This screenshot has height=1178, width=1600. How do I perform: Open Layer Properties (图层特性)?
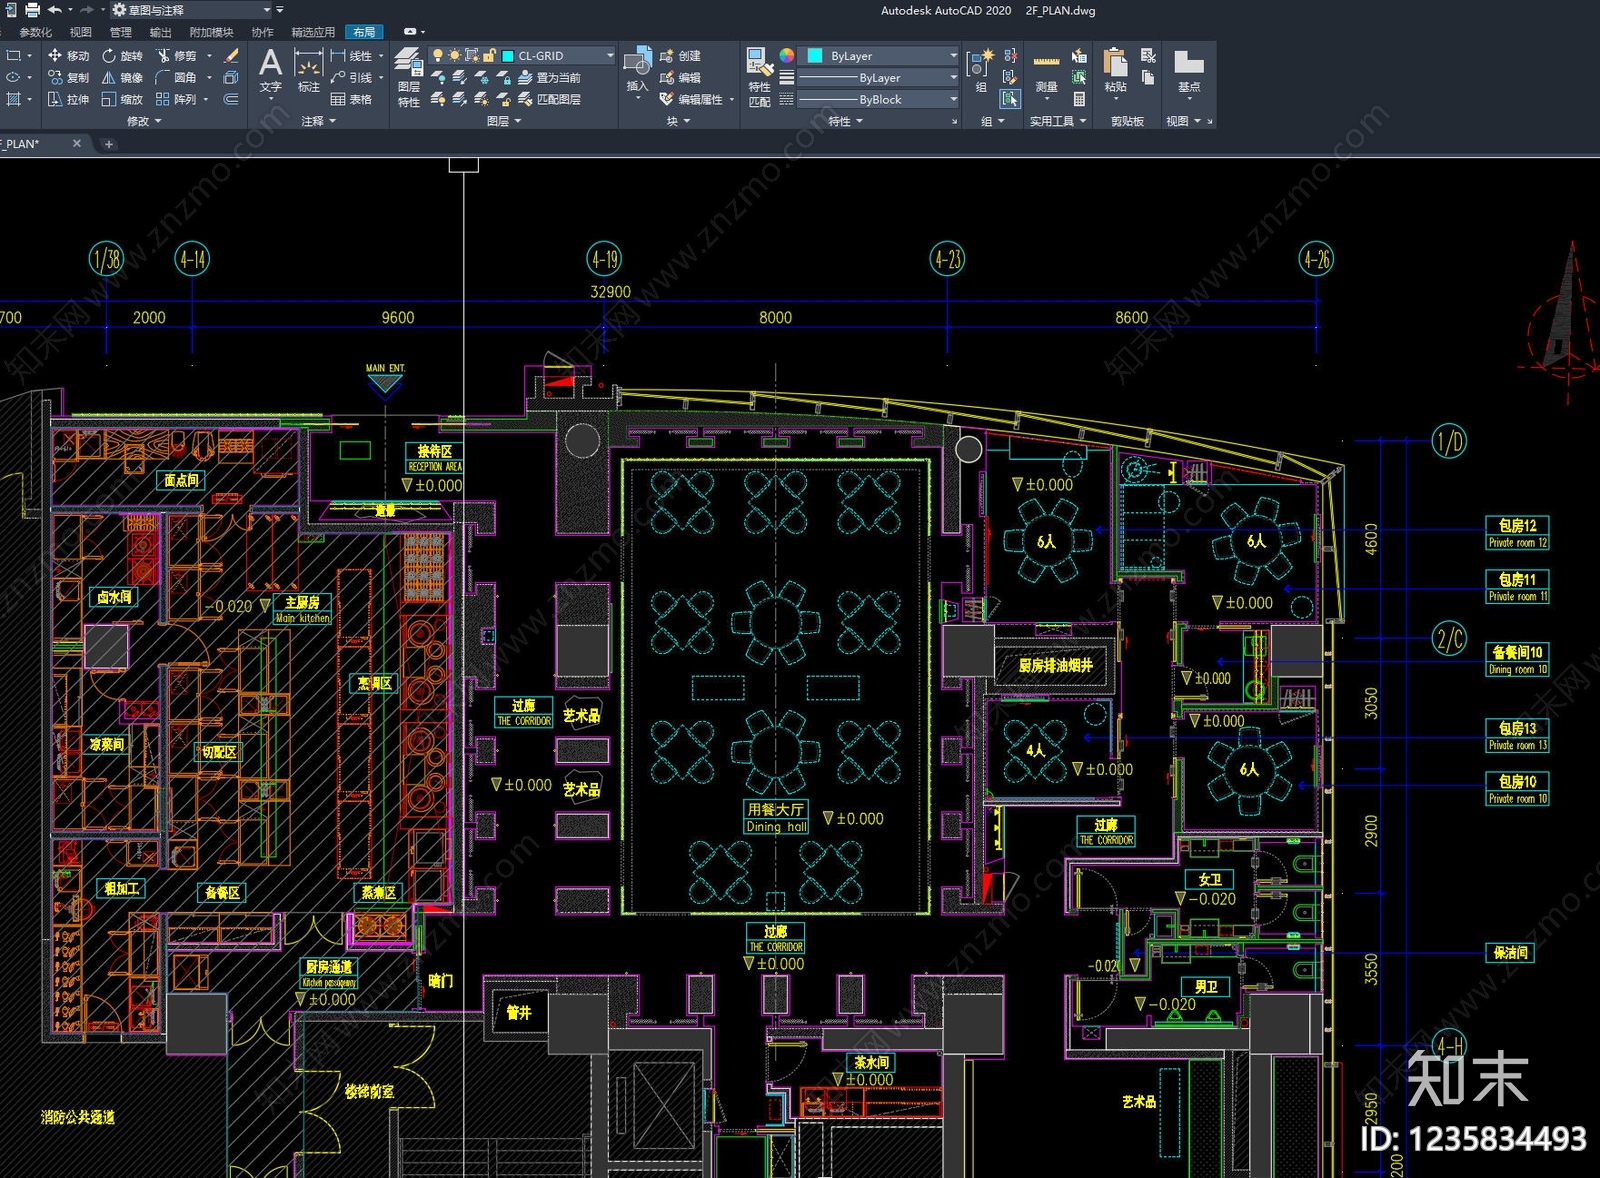(x=408, y=77)
